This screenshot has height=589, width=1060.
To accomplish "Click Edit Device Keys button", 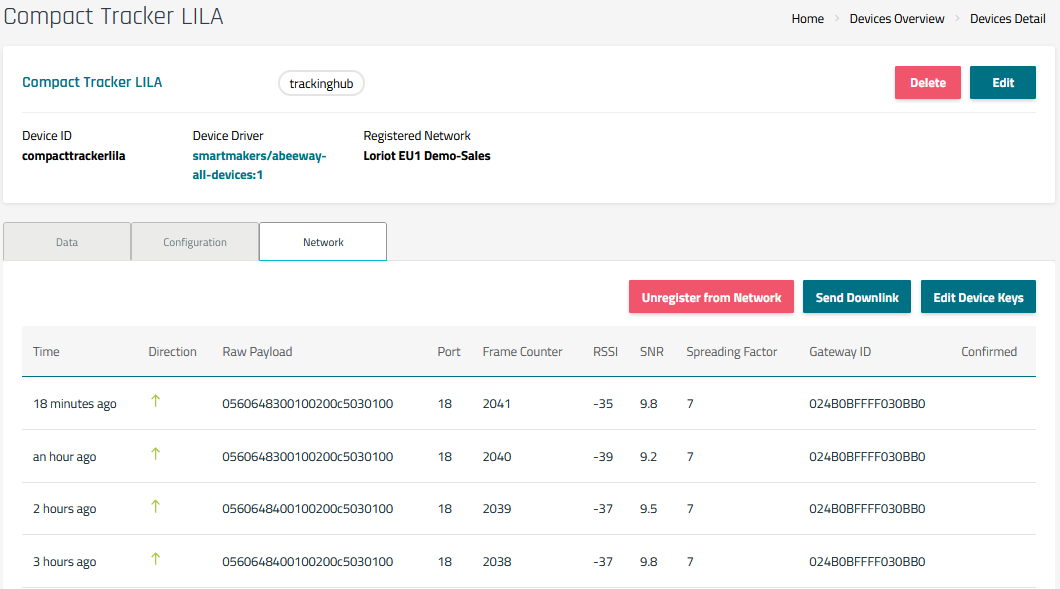I will 977,297.
